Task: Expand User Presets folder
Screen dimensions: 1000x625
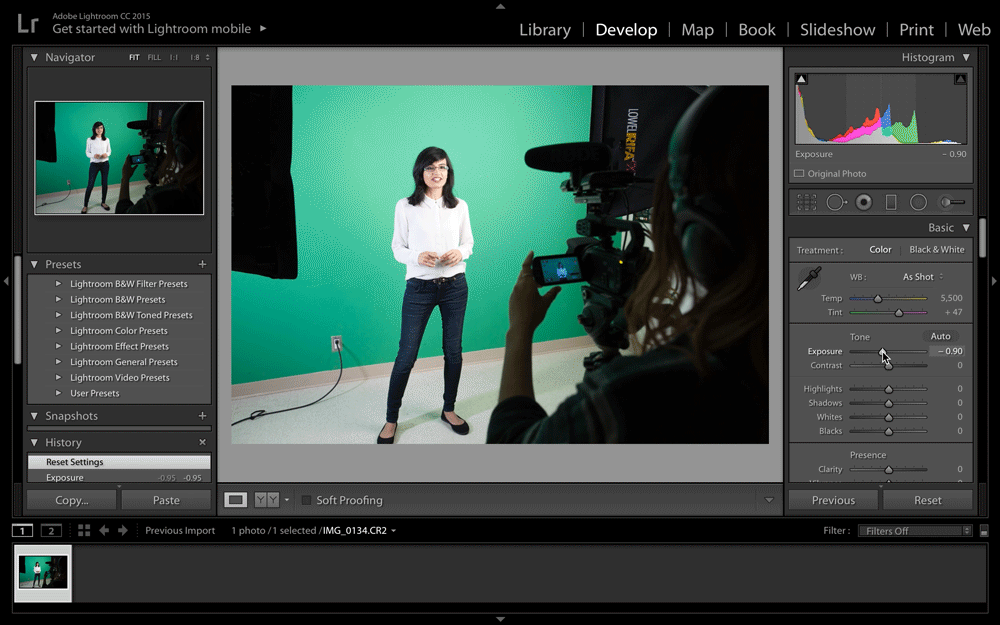Action: click(58, 393)
